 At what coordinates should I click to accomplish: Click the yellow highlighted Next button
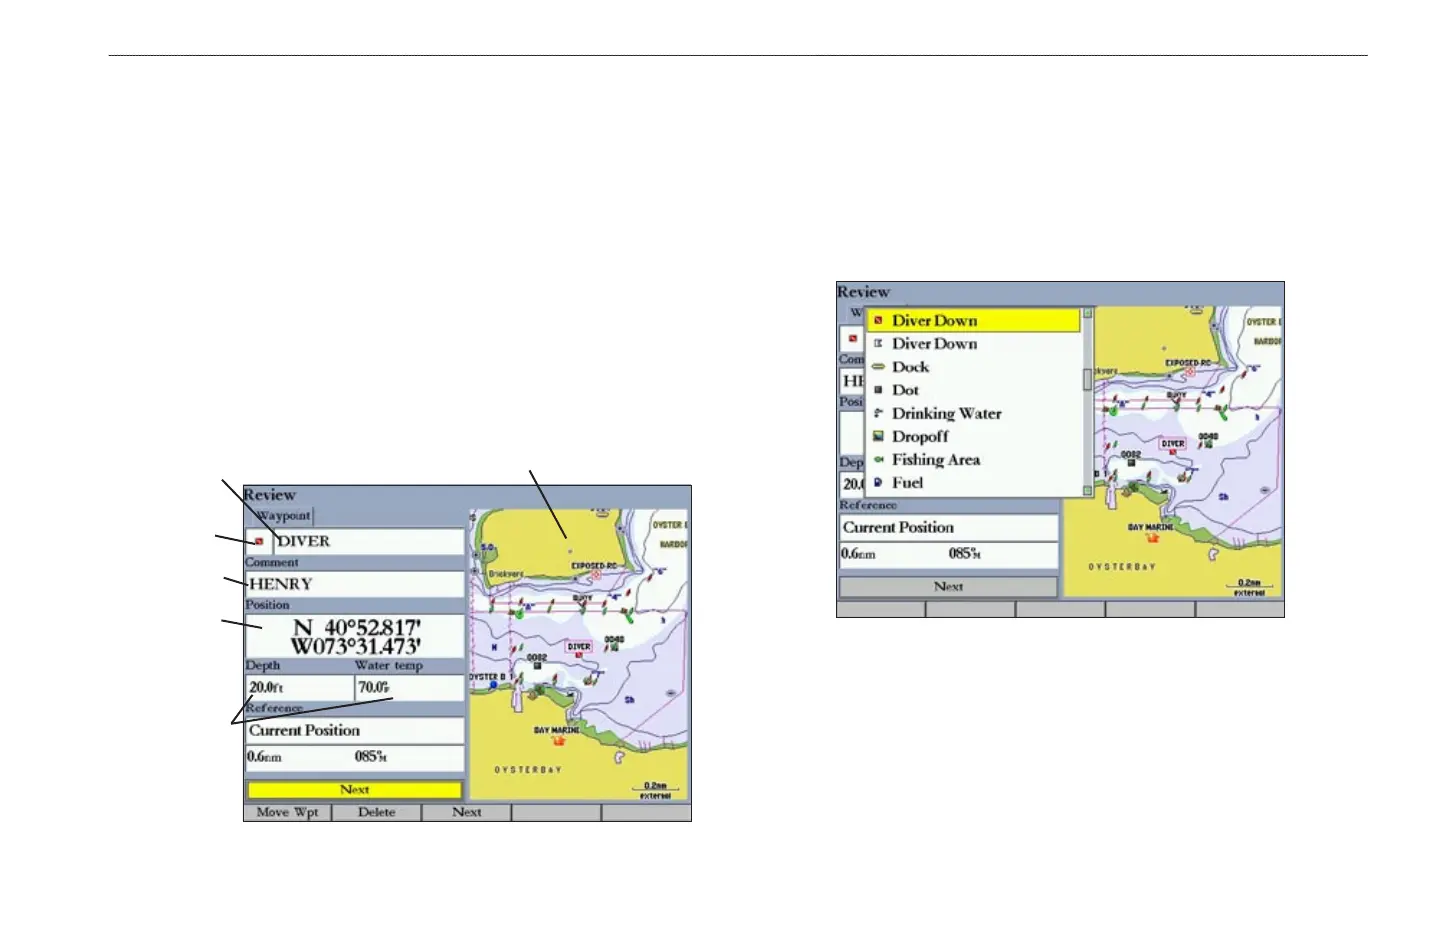click(x=354, y=790)
